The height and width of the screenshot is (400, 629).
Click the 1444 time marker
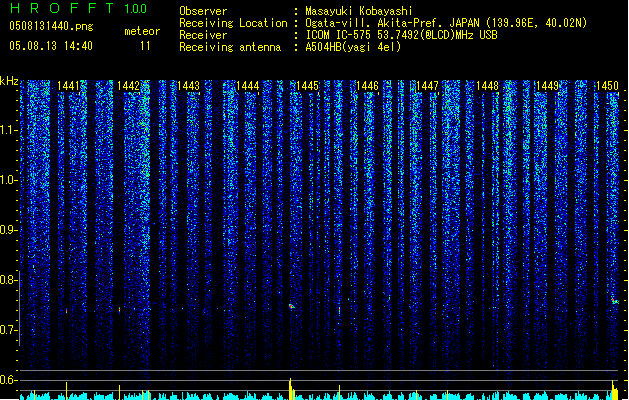tap(248, 86)
